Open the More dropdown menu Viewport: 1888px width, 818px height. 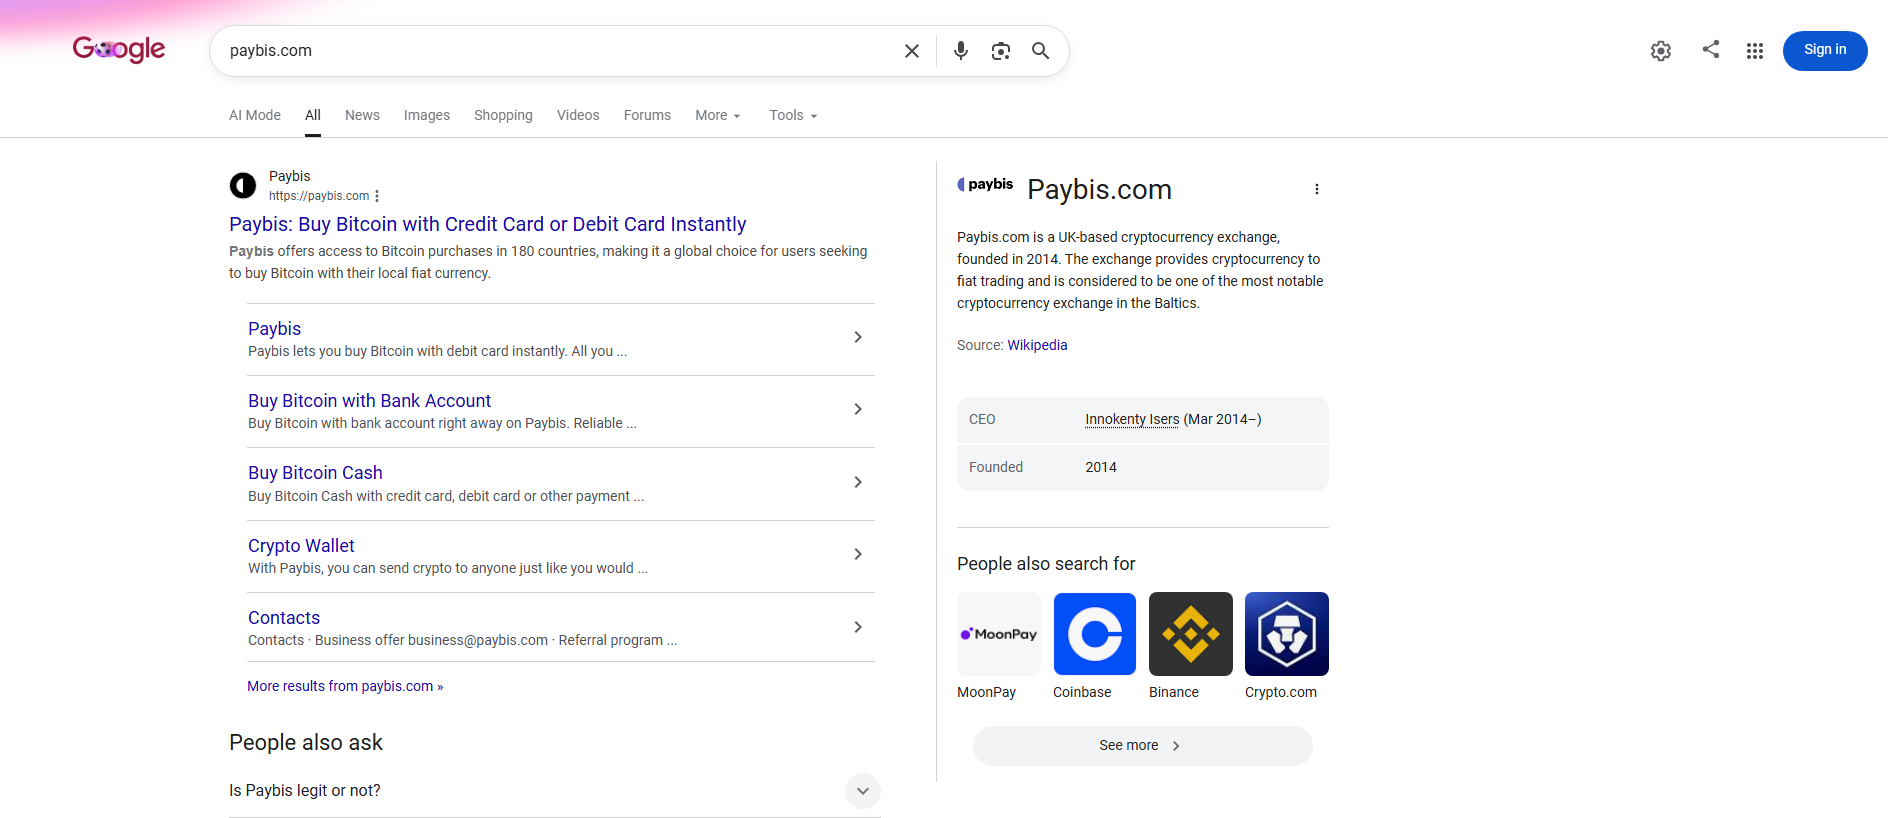tap(718, 115)
